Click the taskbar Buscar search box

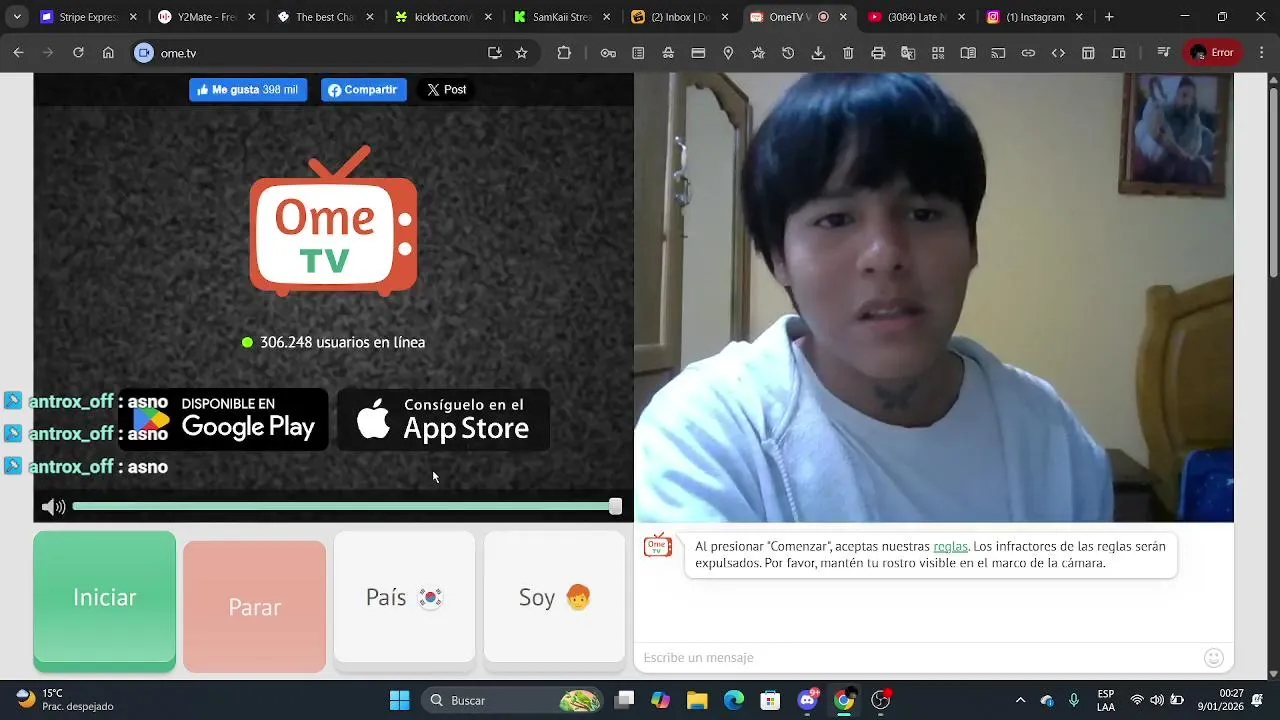pos(512,700)
